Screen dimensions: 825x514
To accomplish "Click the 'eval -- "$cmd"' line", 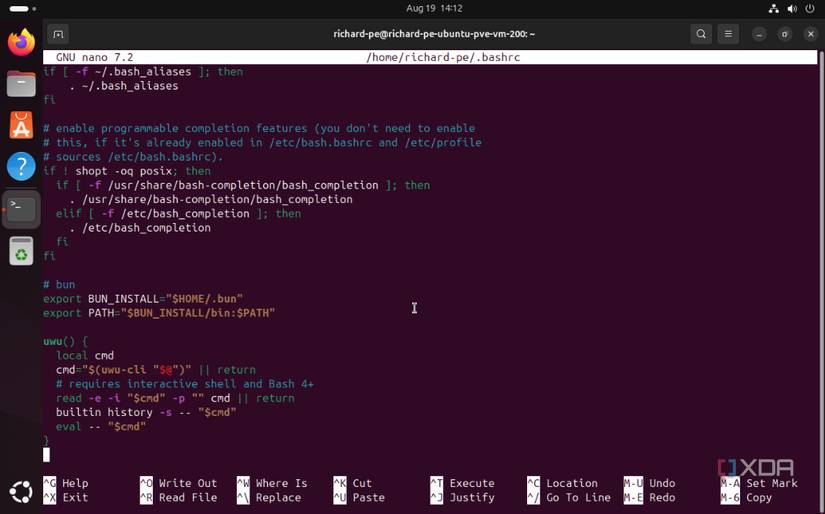I will (x=101, y=427).
